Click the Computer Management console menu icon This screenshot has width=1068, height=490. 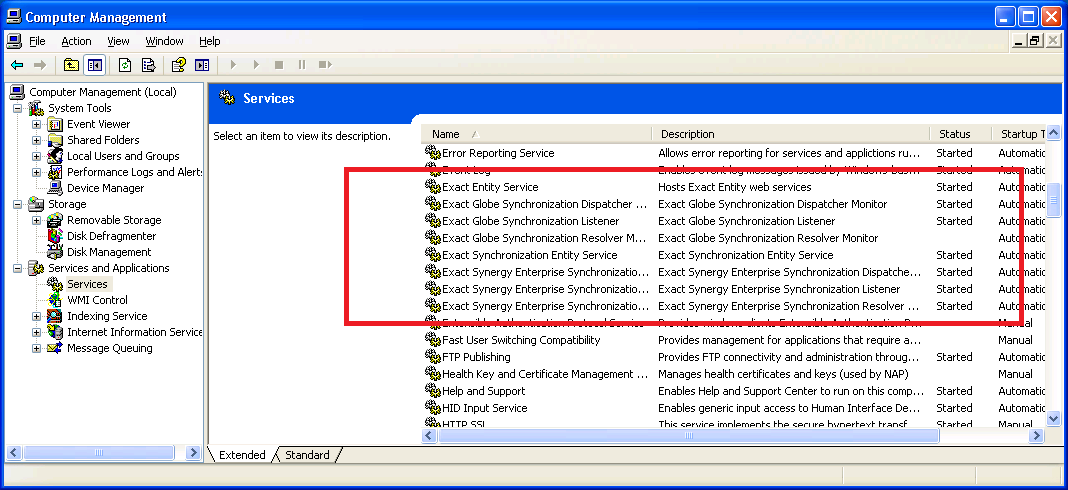click(14, 41)
